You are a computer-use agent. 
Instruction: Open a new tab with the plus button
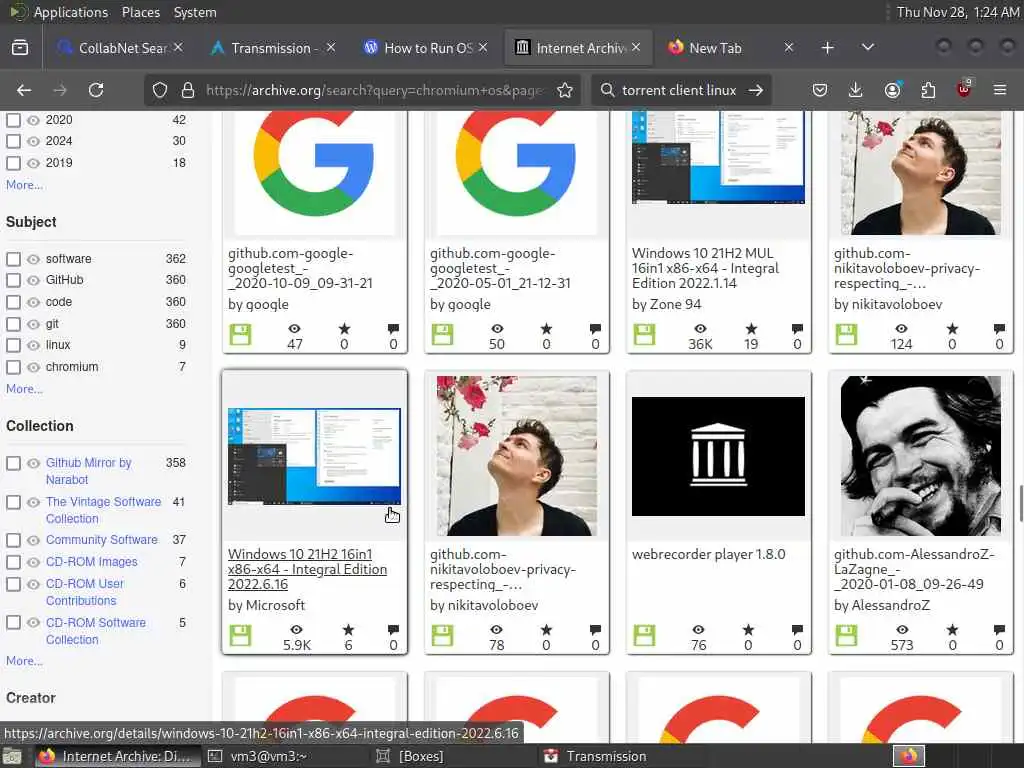(827, 48)
